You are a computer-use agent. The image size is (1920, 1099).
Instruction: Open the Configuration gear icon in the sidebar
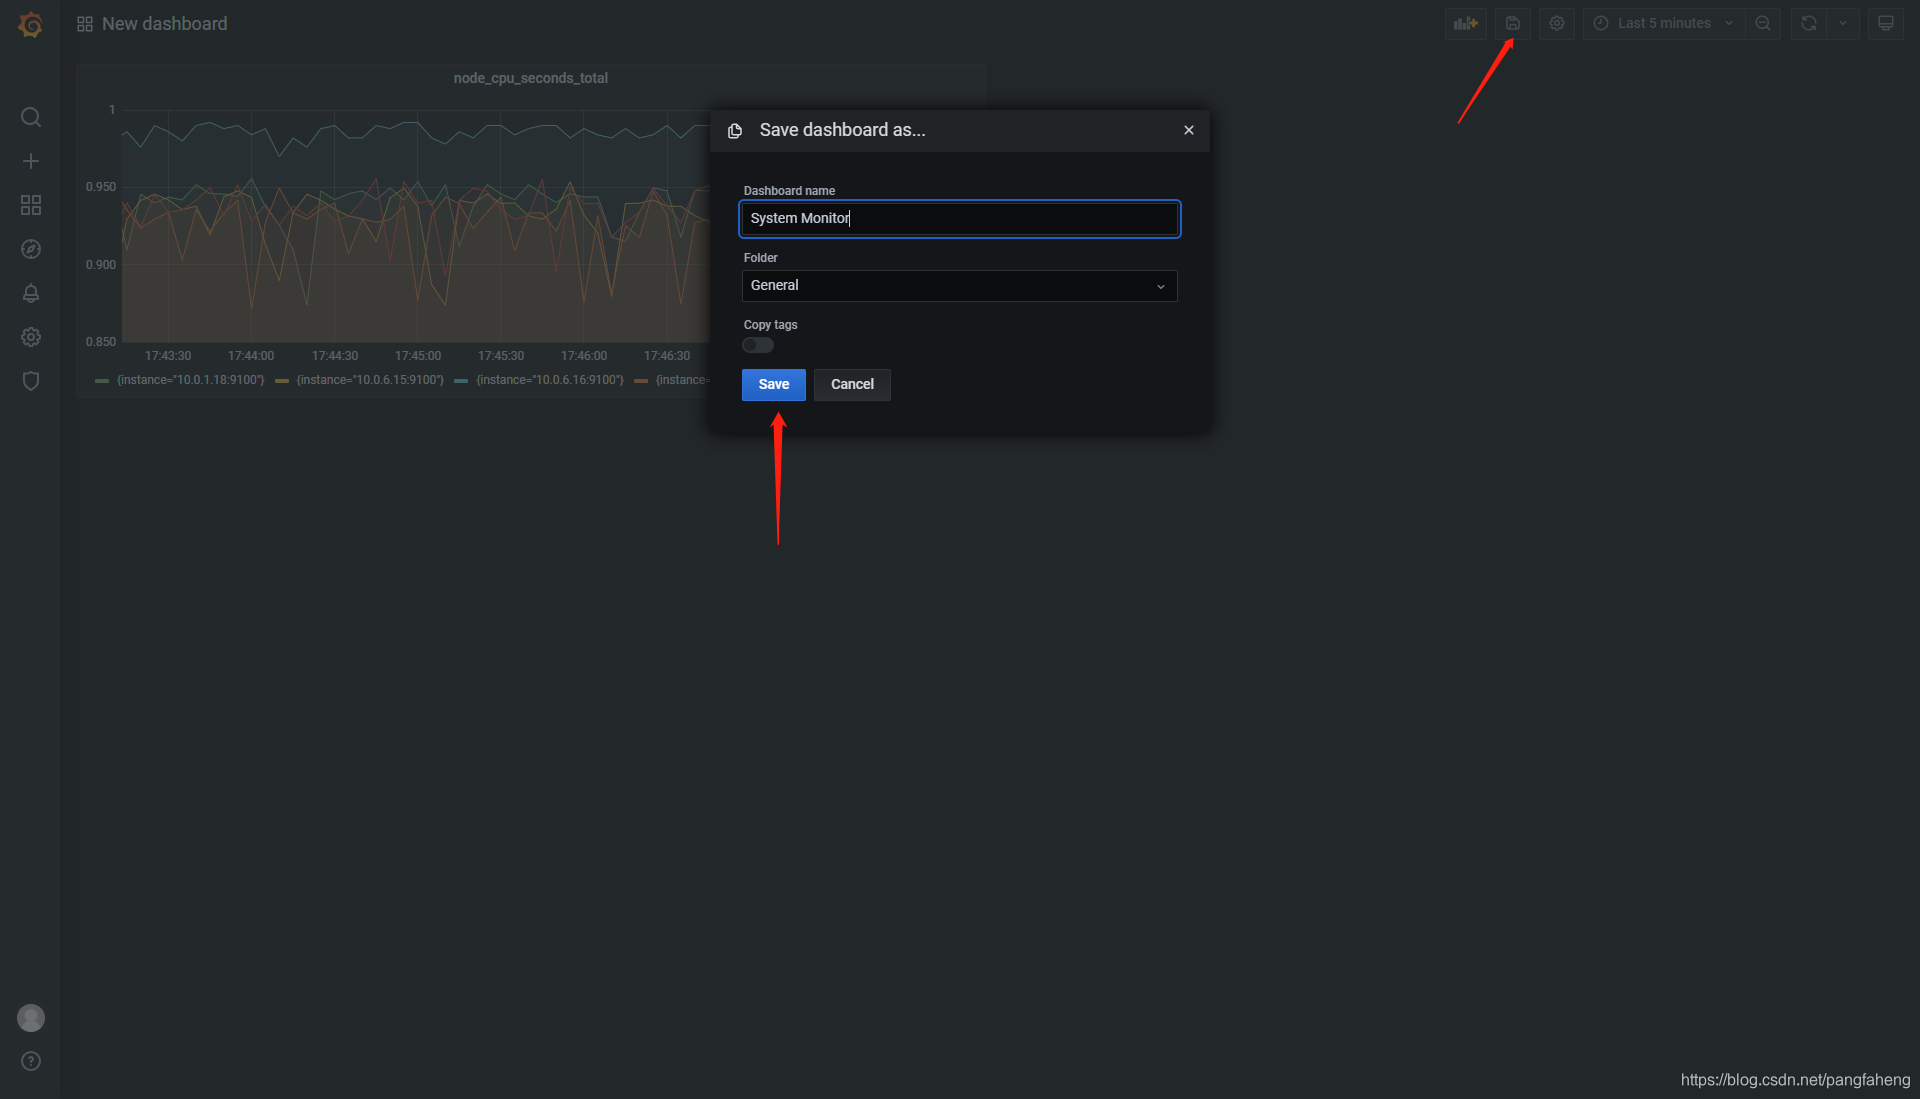tap(31, 337)
